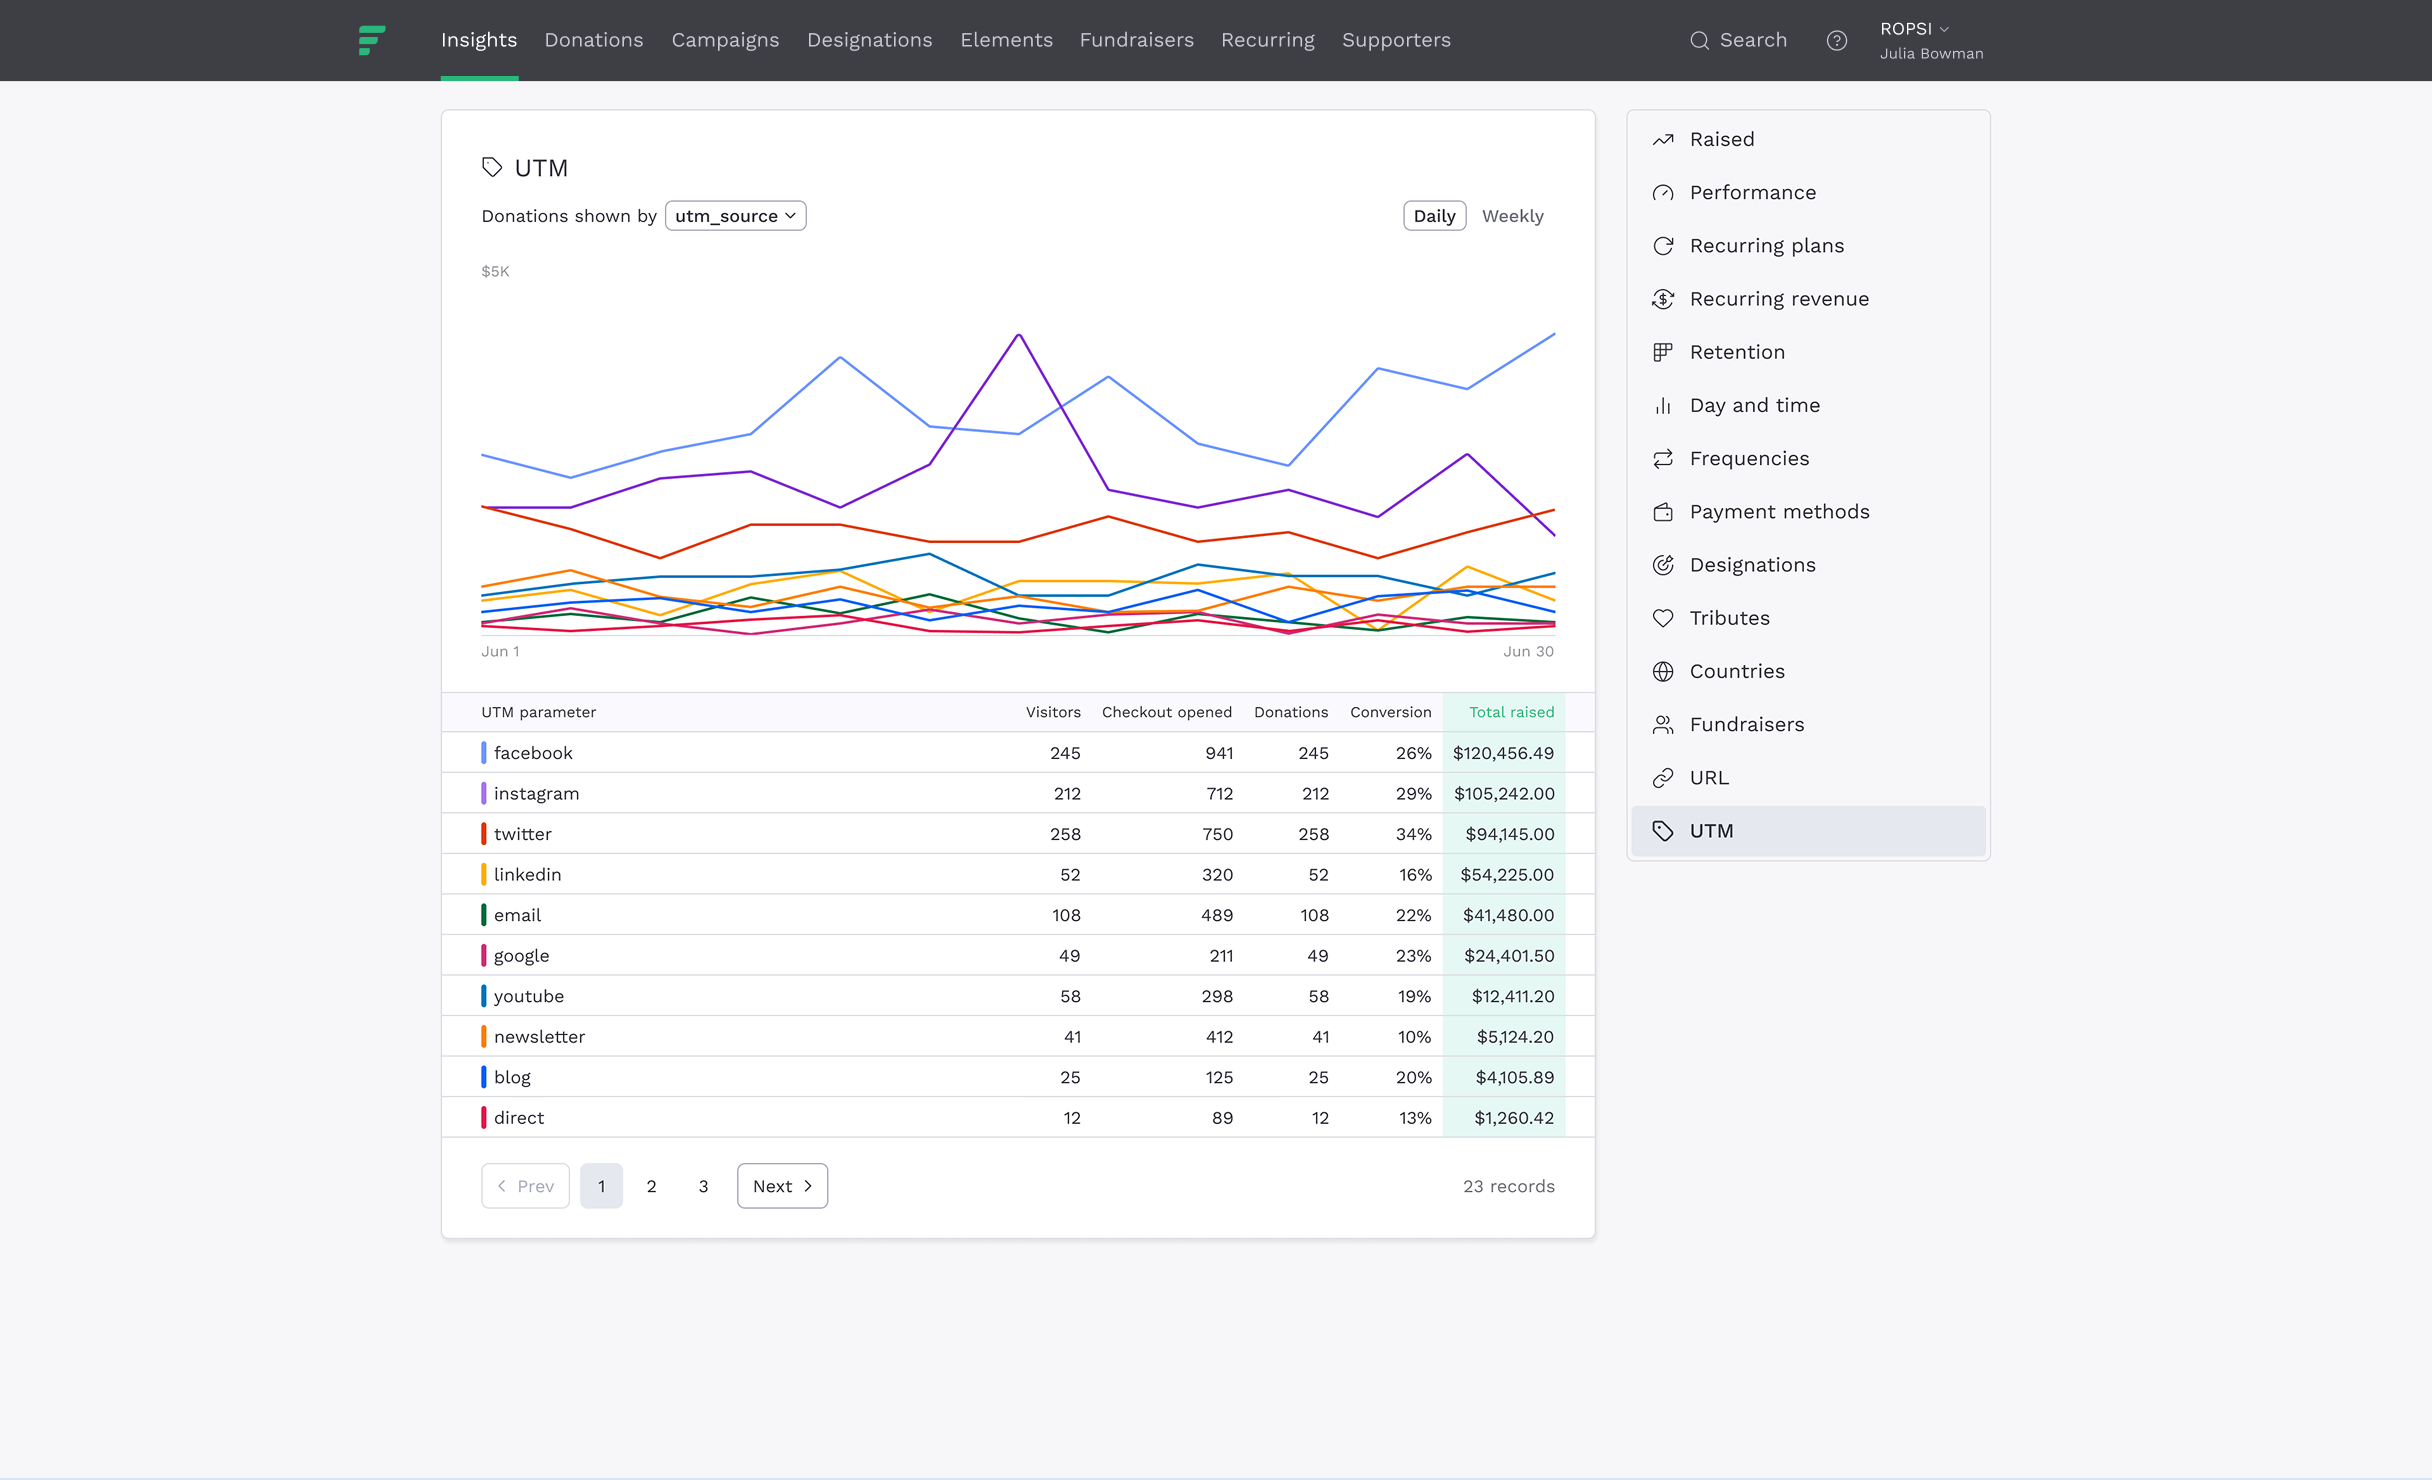Click the Countries globe icon

1663,671
